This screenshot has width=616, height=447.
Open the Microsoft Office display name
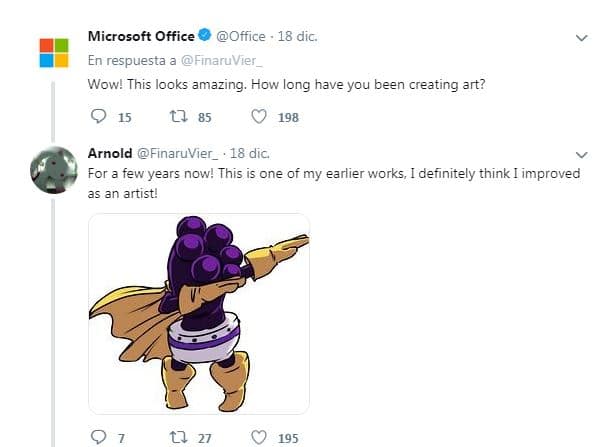pyautogui.click(x=141, y=36)
